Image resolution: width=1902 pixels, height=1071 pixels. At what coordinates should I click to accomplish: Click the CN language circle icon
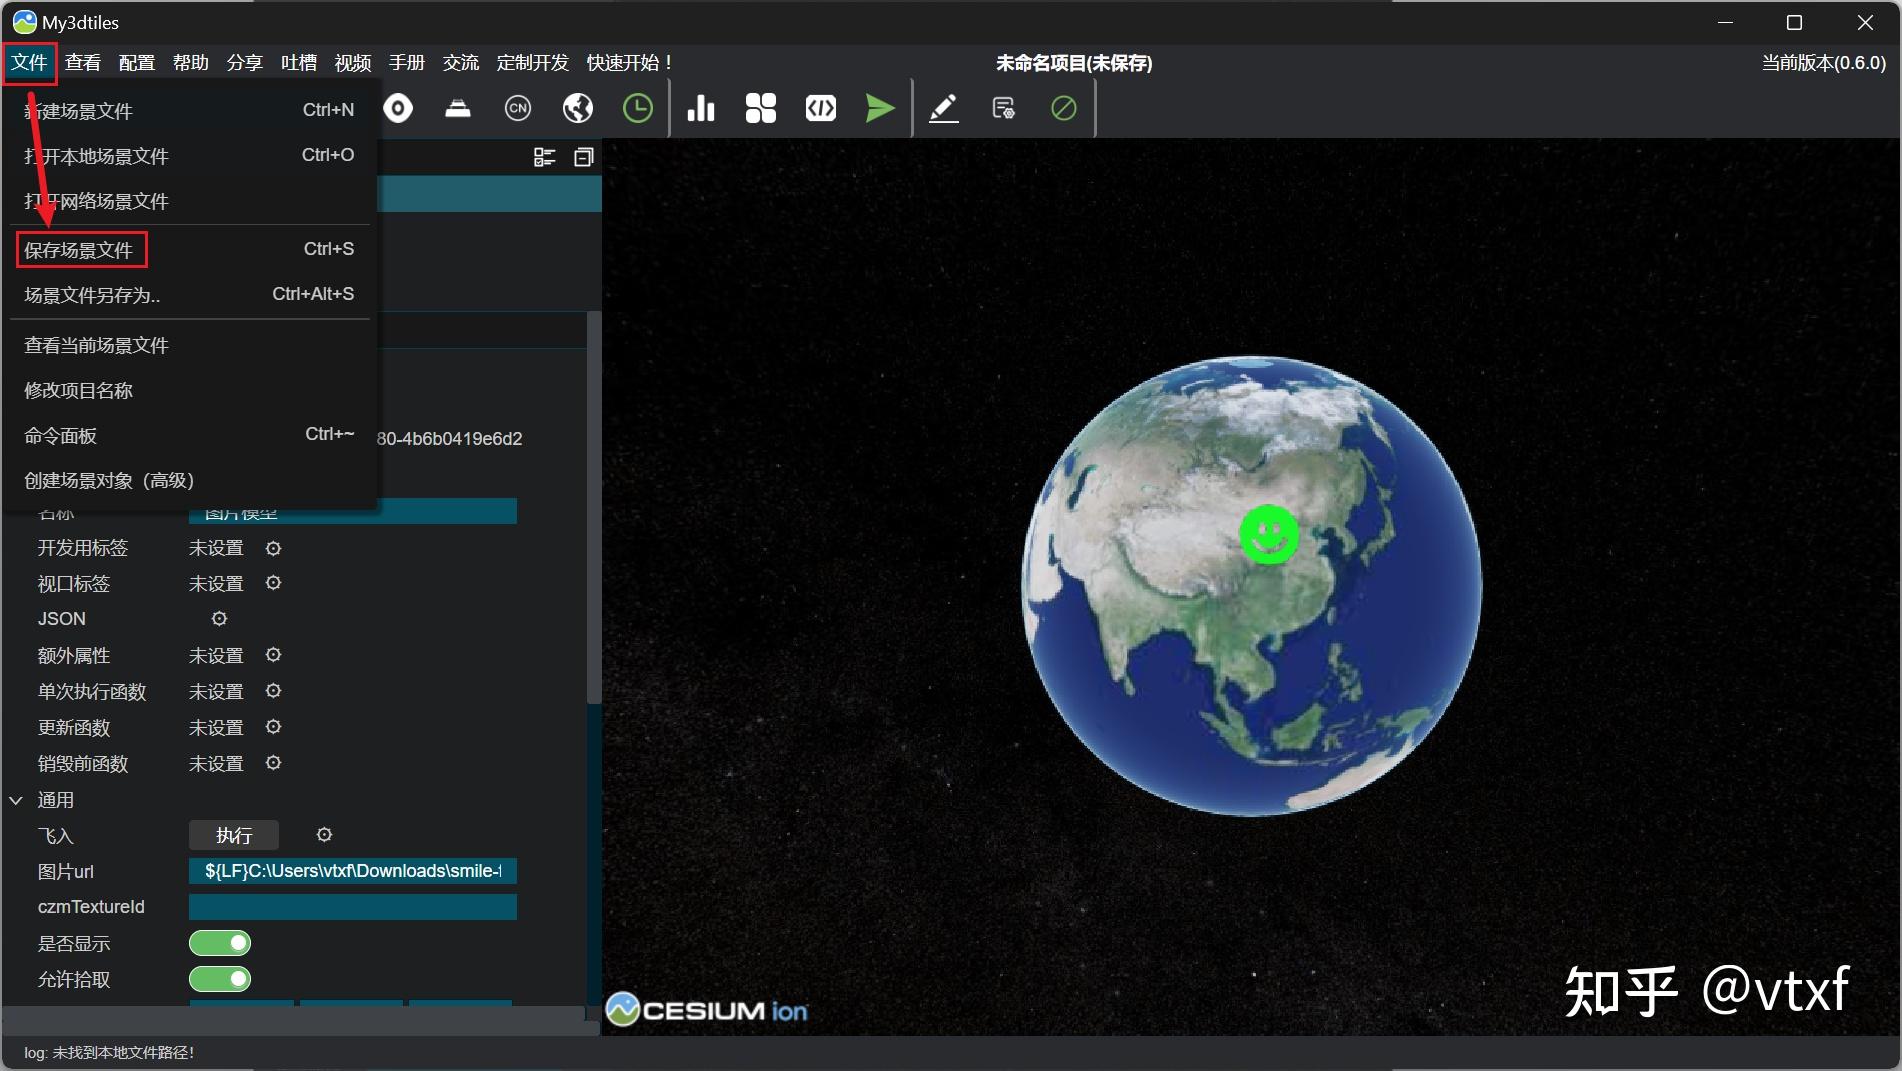pyautogui.click(x=518, y=108)
